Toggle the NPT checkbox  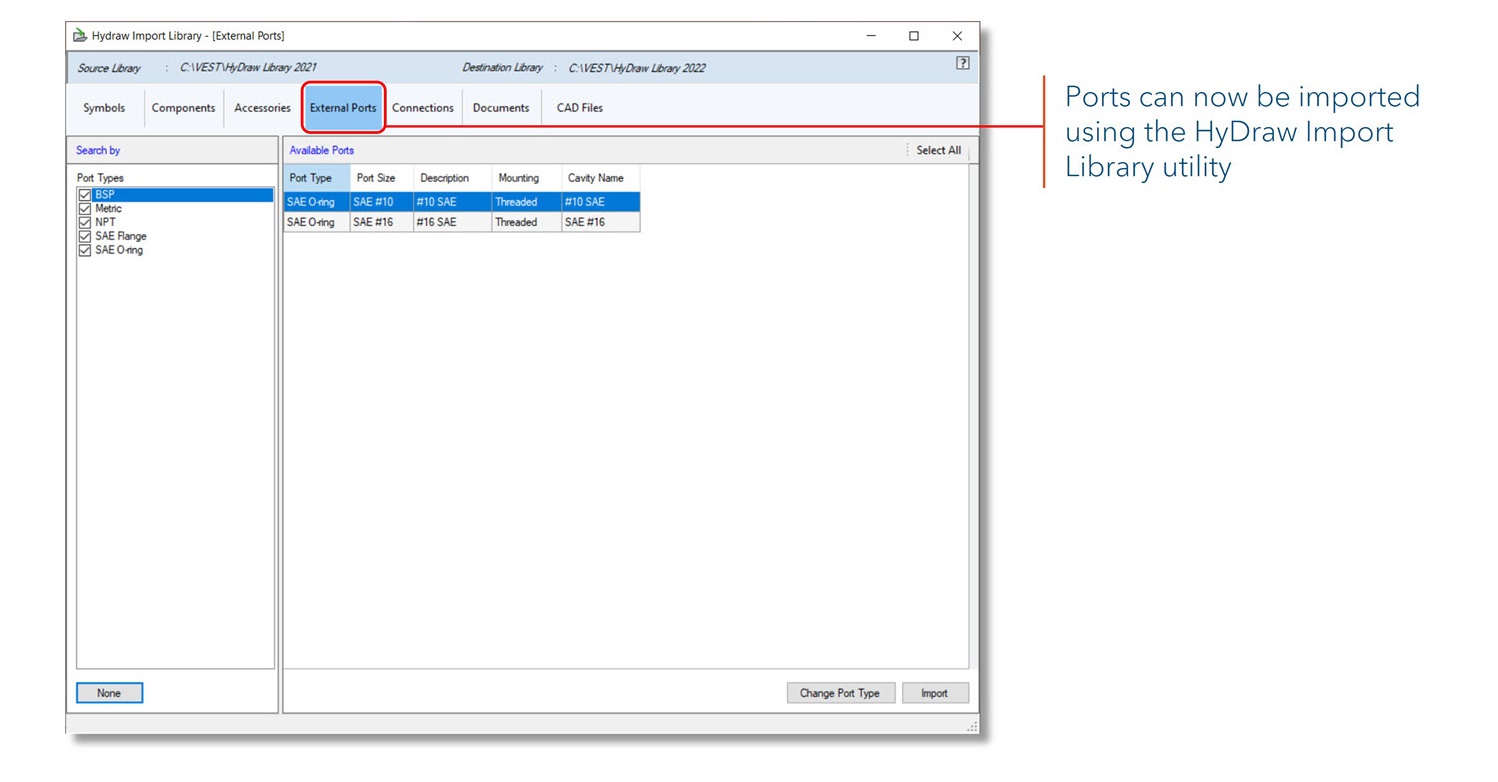tap(85, 223)
